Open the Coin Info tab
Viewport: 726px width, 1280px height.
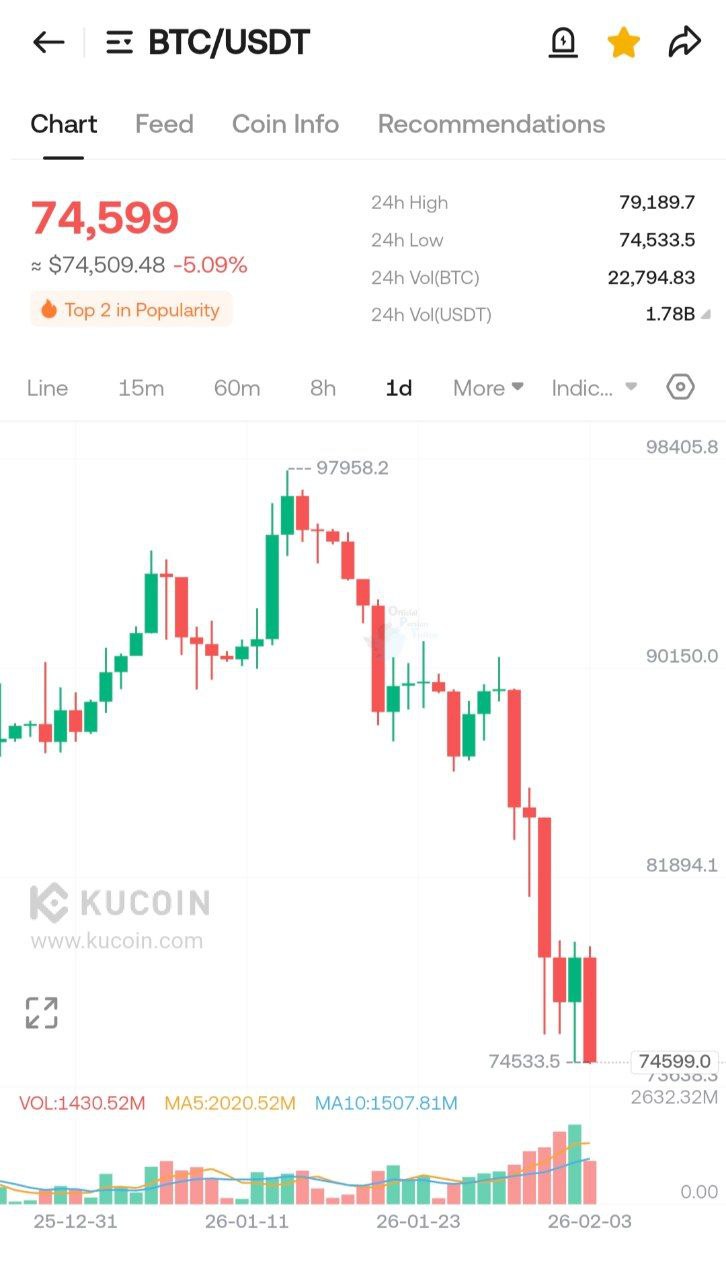coord(285,124)
